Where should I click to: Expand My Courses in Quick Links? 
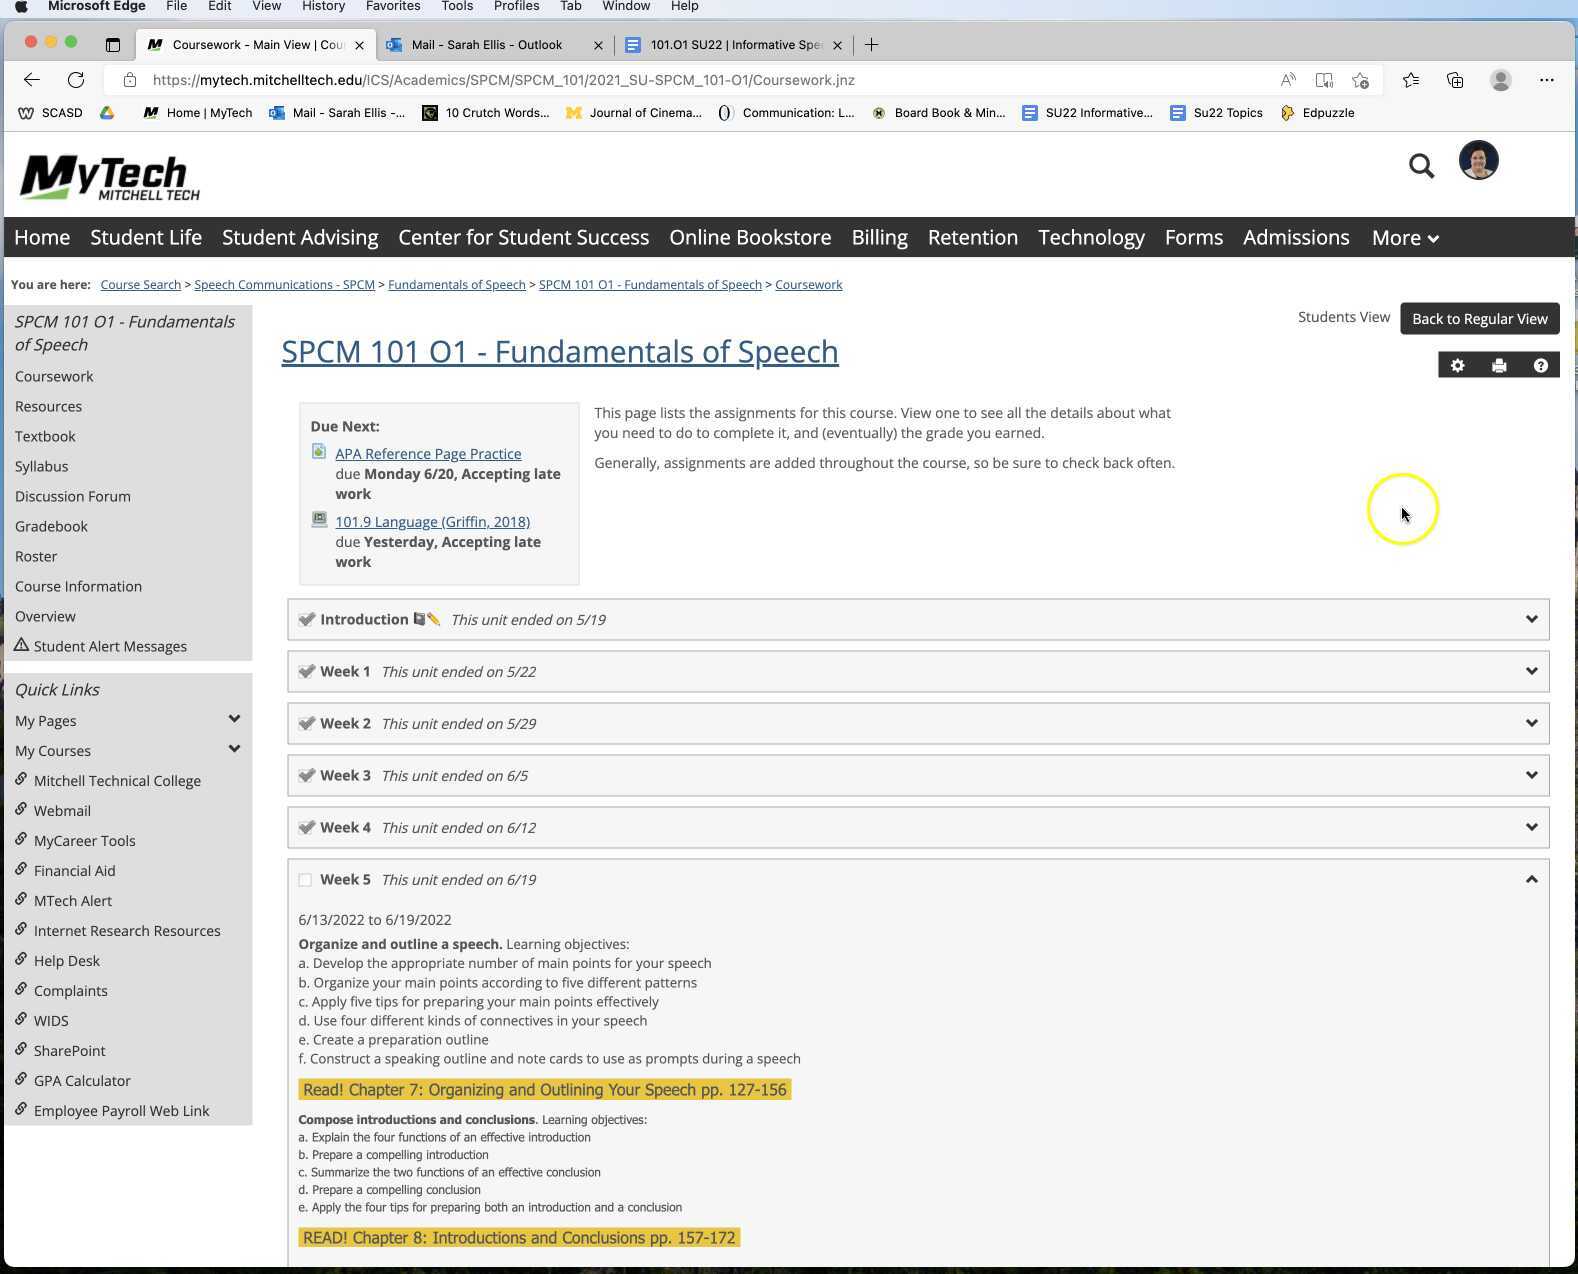click(x=234, y=750)
